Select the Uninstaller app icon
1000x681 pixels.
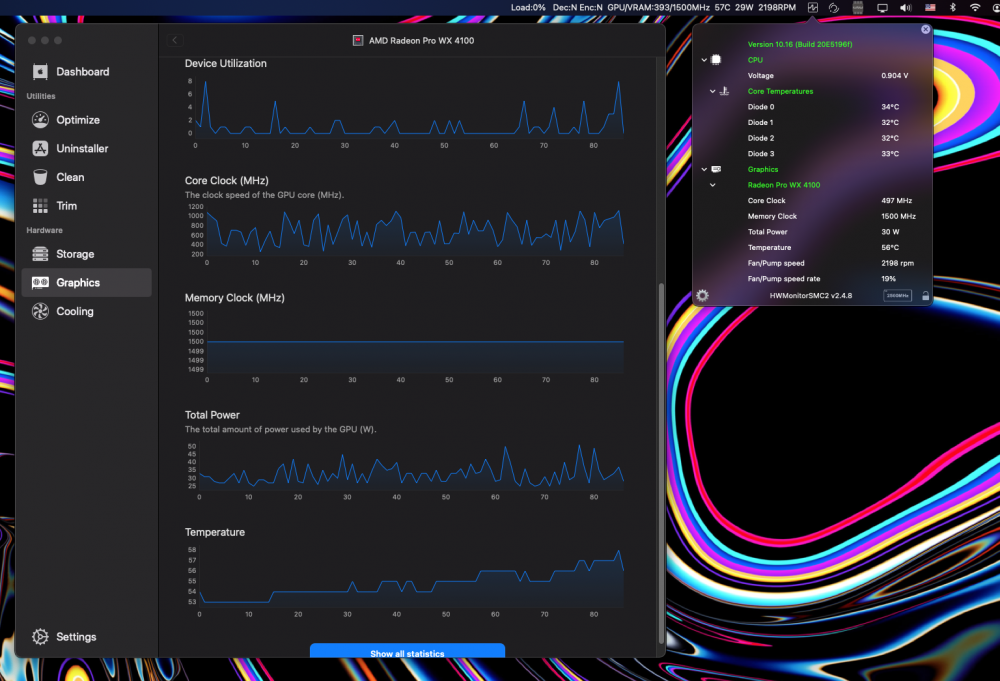point(40,149)
